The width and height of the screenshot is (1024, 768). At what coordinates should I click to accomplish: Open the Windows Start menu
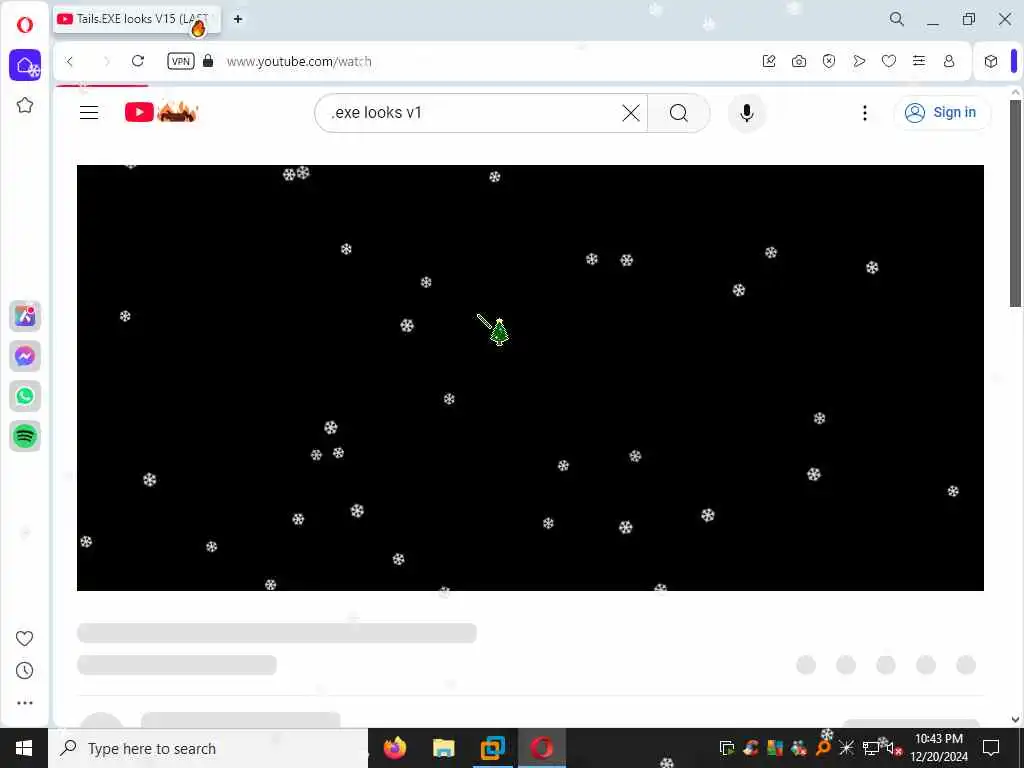tap(24, 748)
